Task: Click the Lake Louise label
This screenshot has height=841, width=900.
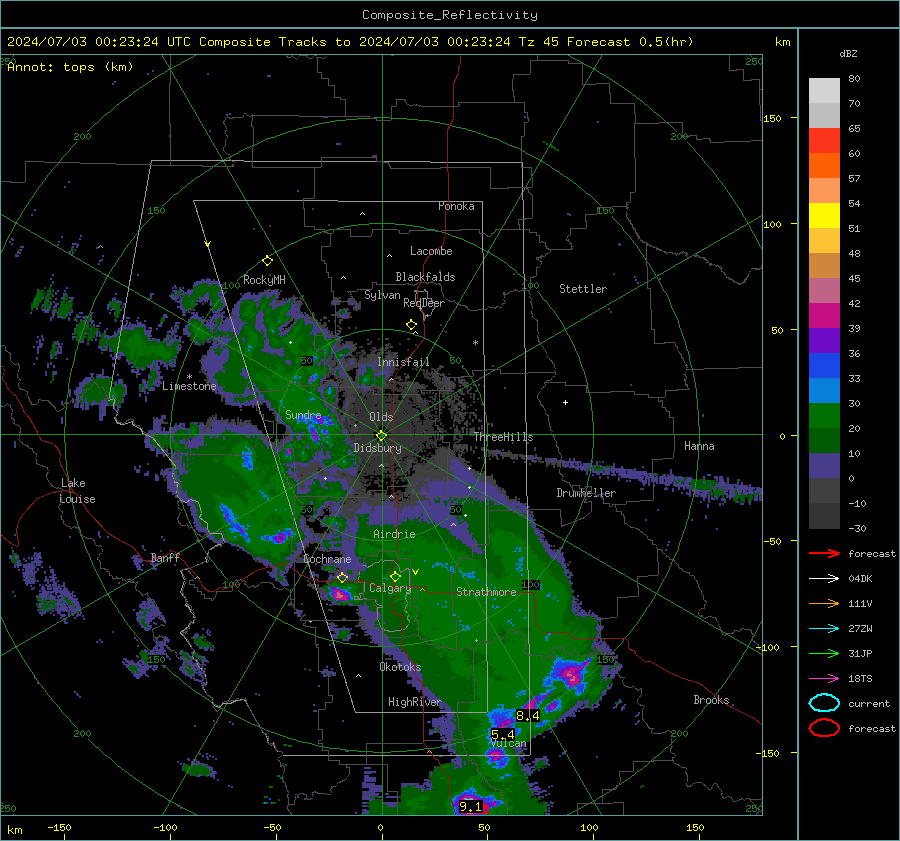Action: pyautogui.click(x=77, y=491)
